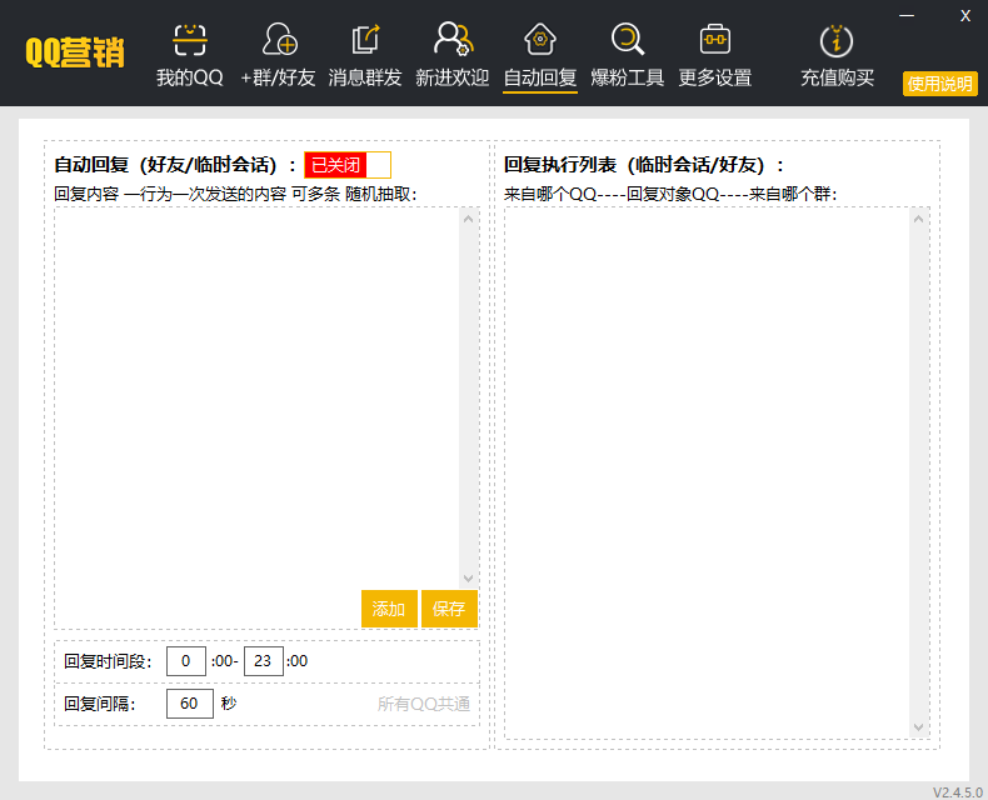Click the 添加 button
This screenshot has height=800, width=988.
(x=389, y=609)
